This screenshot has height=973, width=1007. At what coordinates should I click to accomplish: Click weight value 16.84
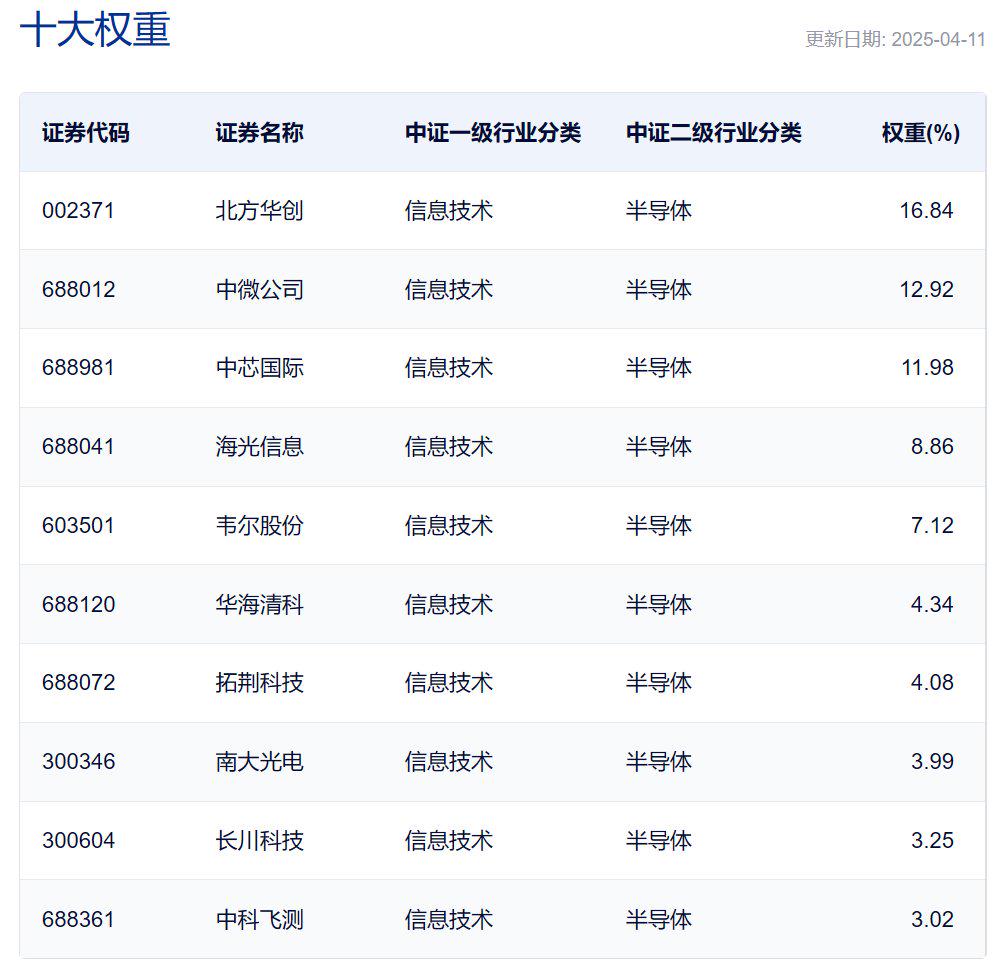pos(926,211)
